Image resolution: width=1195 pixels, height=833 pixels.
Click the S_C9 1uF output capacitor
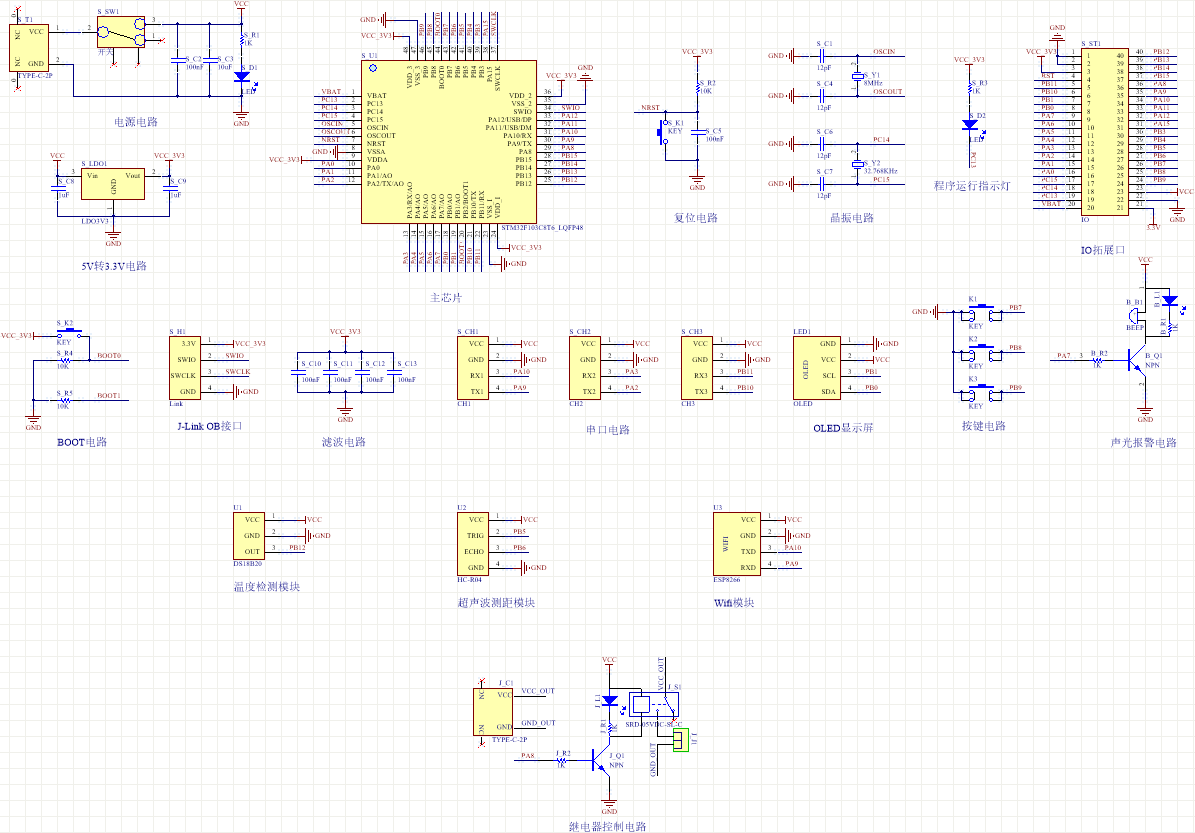pyautogui.click(x=169, y=187)
